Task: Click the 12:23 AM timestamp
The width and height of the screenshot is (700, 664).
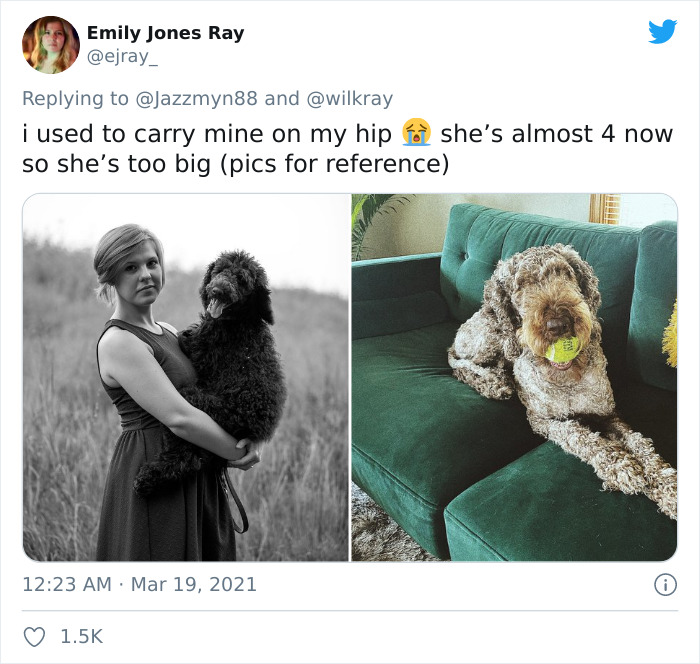Action: (x=67, y=585)
